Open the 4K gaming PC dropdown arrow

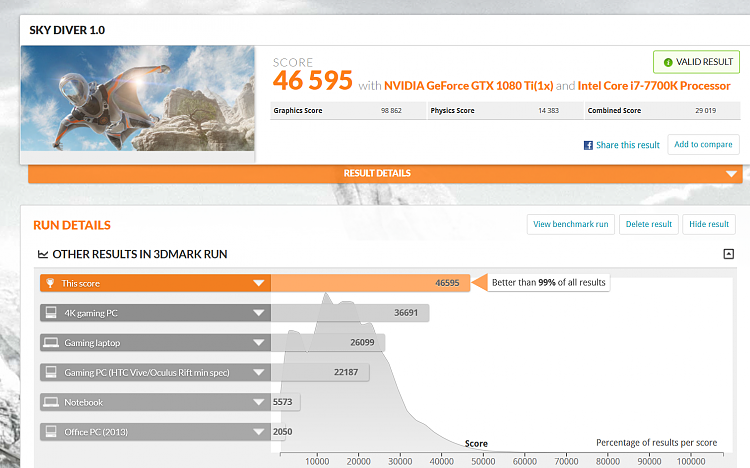259,313
